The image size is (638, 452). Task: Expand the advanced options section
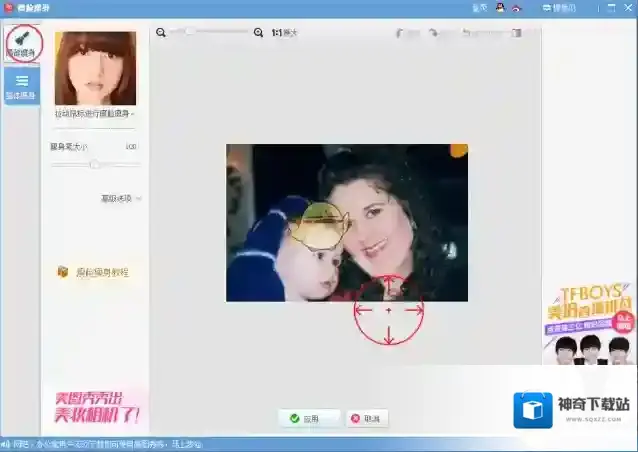[x=120, y=198]
